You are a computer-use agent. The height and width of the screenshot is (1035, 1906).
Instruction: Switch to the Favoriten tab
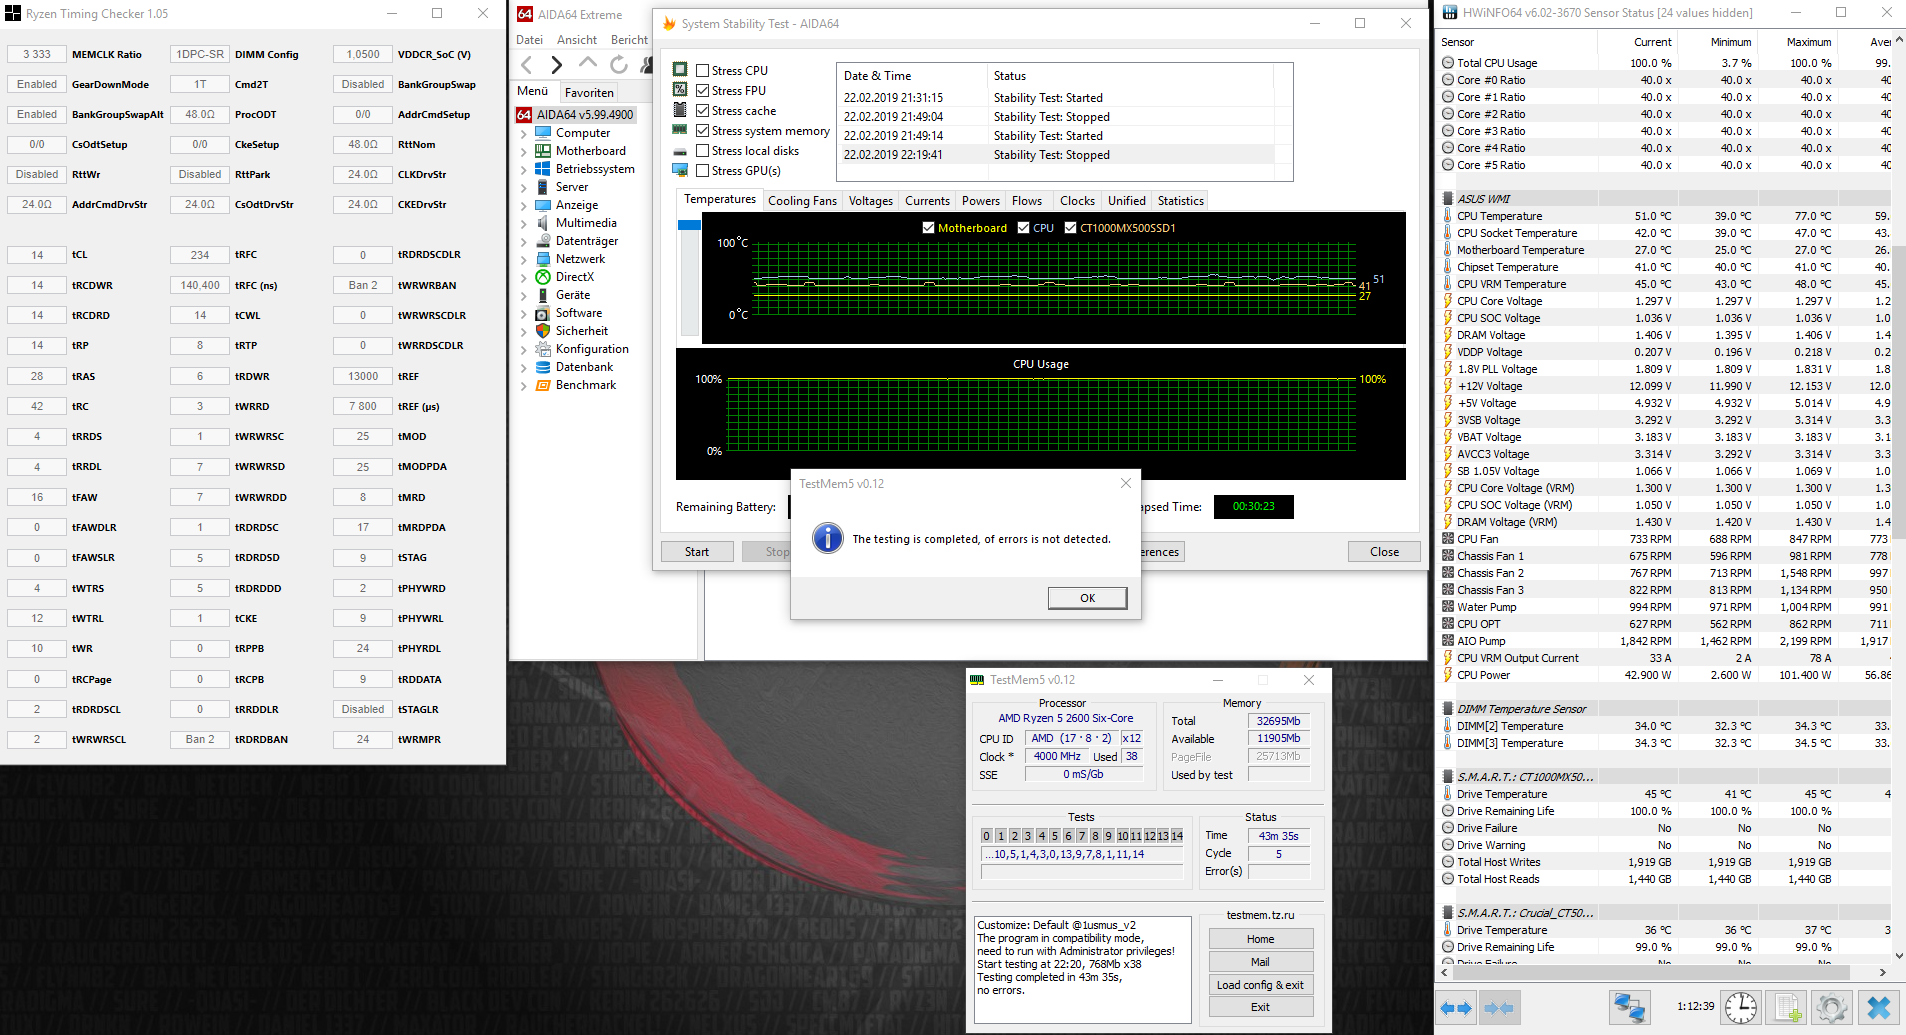[589, 92]
